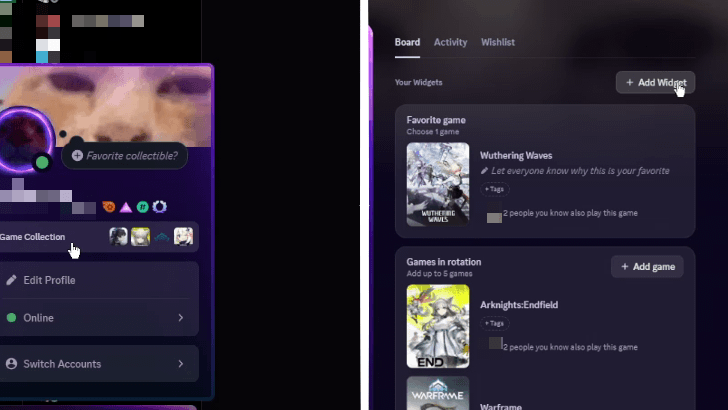Click the profile banner image
728x410 pixels.
coord(106,105)
